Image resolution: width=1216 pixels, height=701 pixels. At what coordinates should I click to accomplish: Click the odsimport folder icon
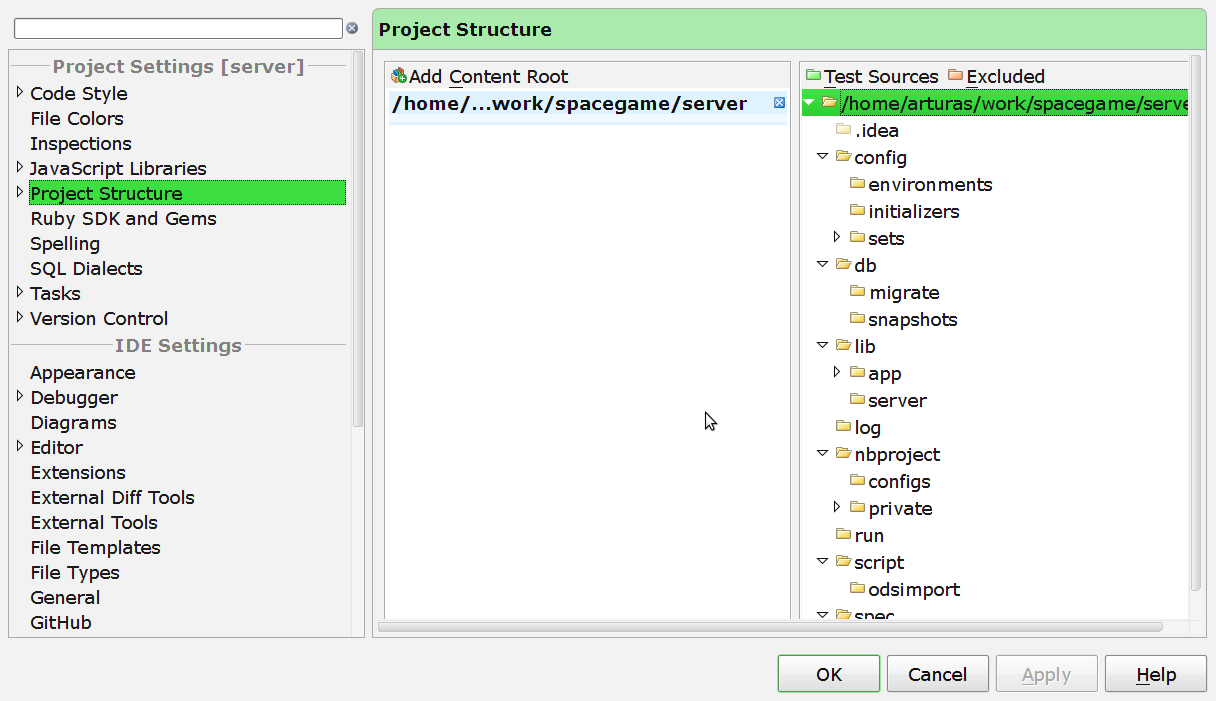(857, 589)
